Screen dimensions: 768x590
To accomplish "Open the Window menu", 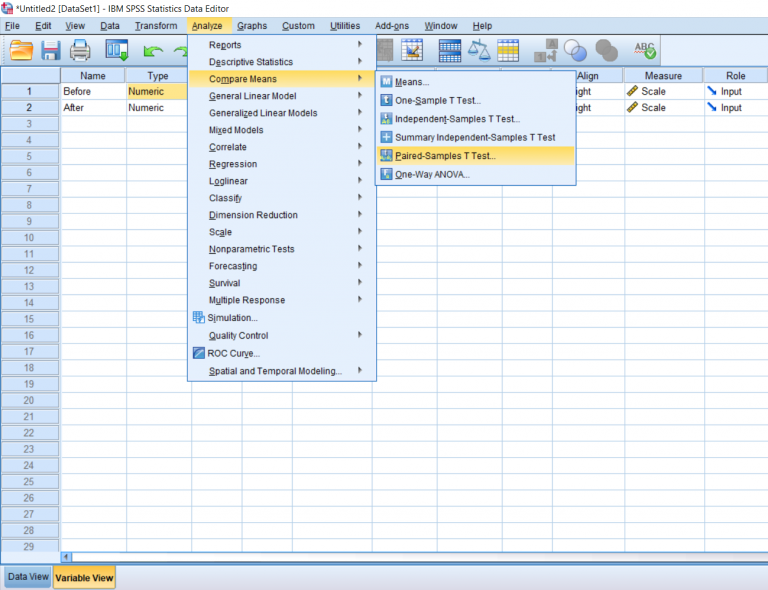I will [441, 26].
